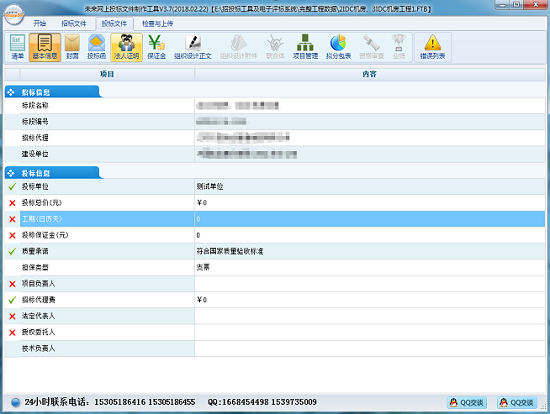The height and width of the screenshot is (414, 550).
Task: Click the rightmost QQ交谈 button
Action: [x=517, y=402]
